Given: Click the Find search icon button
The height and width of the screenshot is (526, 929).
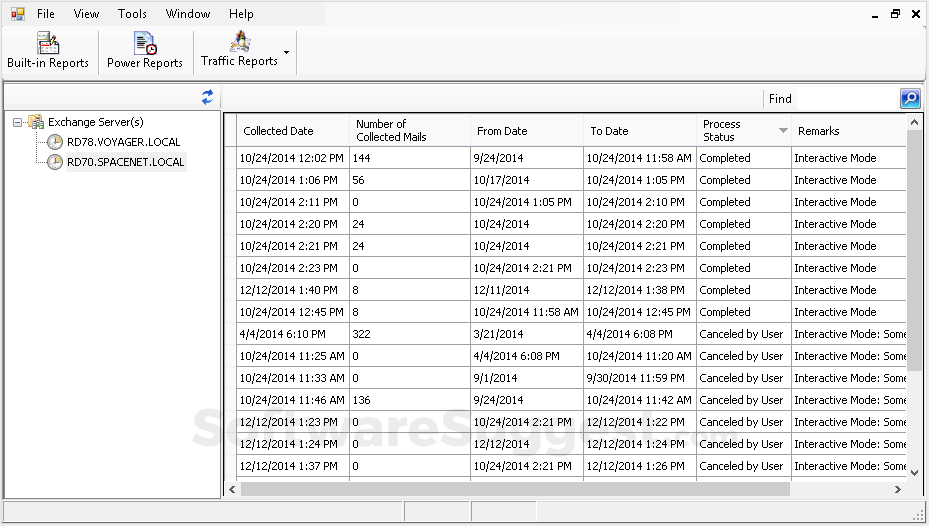Looking at the screenshot, I should (x=909, y=98).
